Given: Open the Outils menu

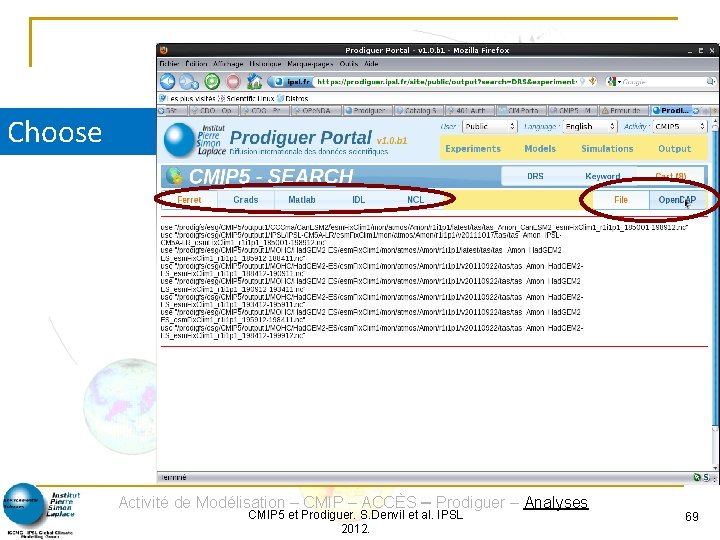Looking at the screenshot, I should pos(349,64).
